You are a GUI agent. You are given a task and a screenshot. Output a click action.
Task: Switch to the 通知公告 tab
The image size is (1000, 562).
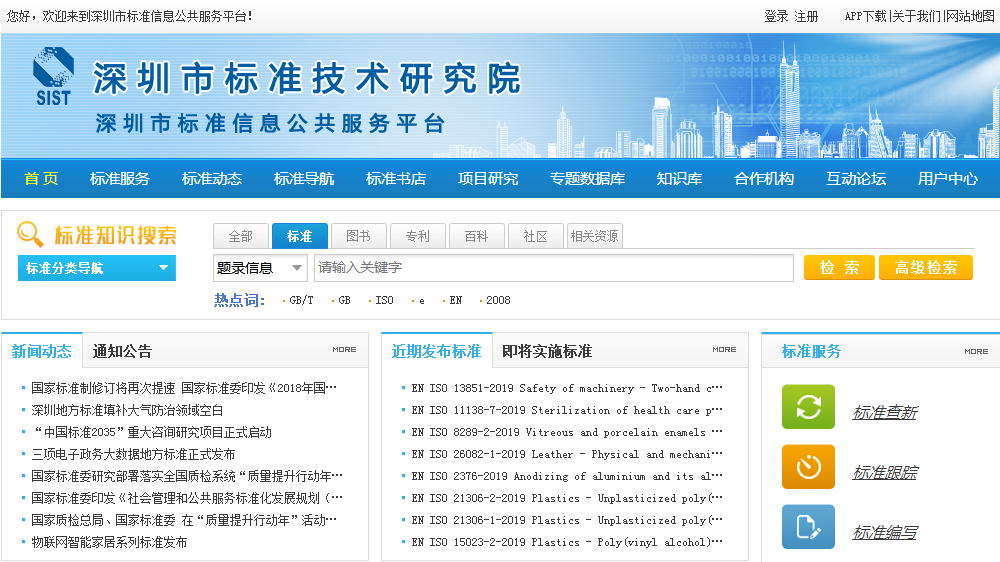coord(122,351)
